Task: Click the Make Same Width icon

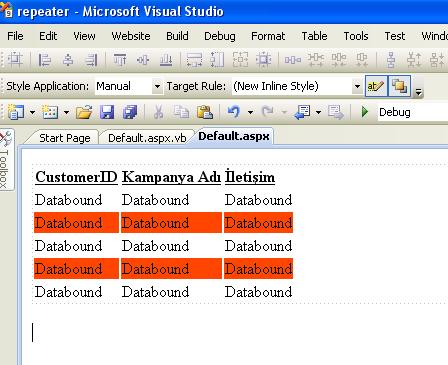Action: (194, 60)
